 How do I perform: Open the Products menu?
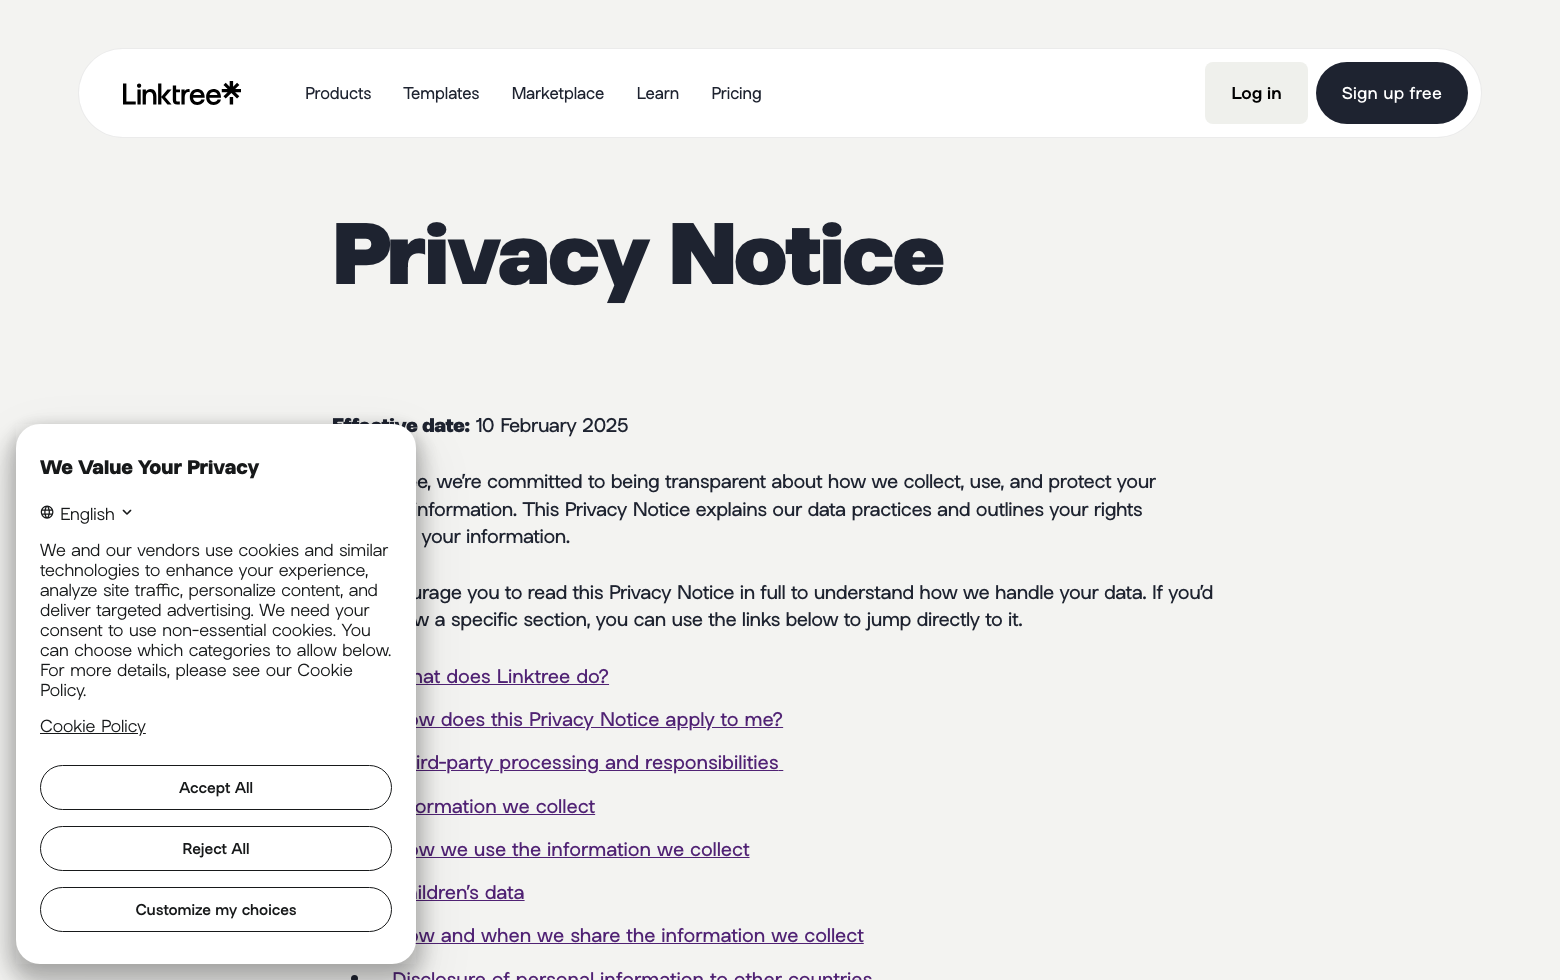pyautogui.click(x=338, y=93)
